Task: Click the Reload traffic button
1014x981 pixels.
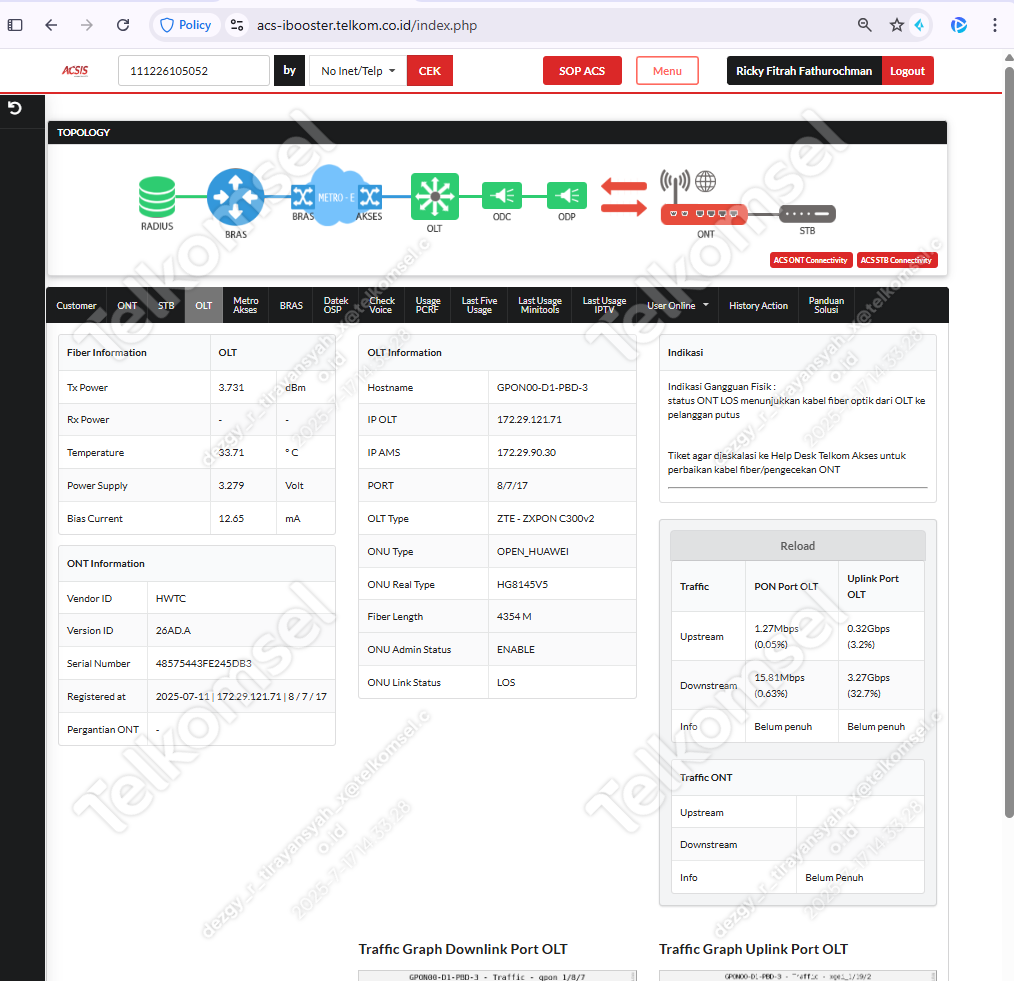Action: [x=797, y=546]
